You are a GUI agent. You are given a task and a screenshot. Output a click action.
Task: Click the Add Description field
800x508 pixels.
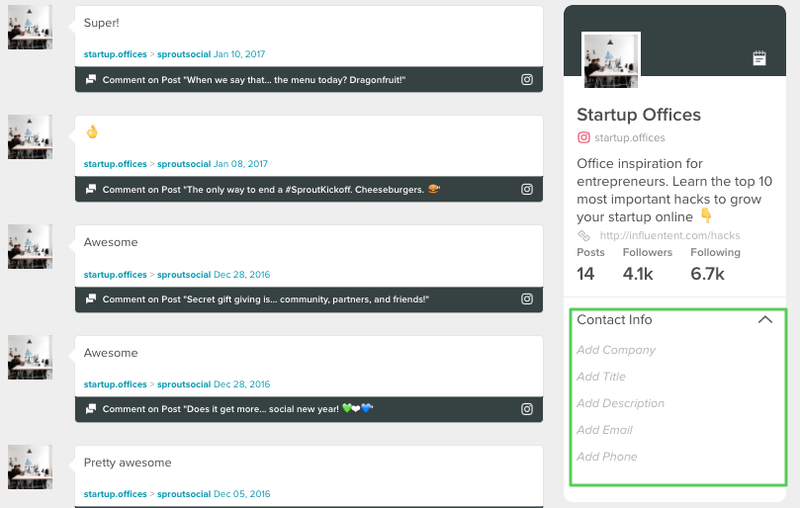tap(620, 403)
